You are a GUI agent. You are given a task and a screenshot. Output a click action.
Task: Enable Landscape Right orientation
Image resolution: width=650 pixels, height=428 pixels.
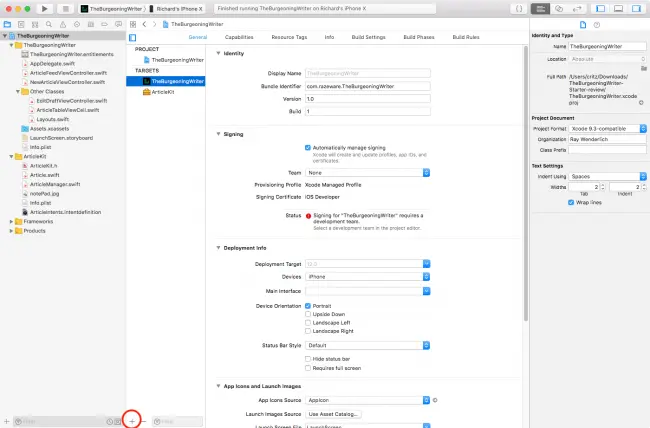point(308,331)
